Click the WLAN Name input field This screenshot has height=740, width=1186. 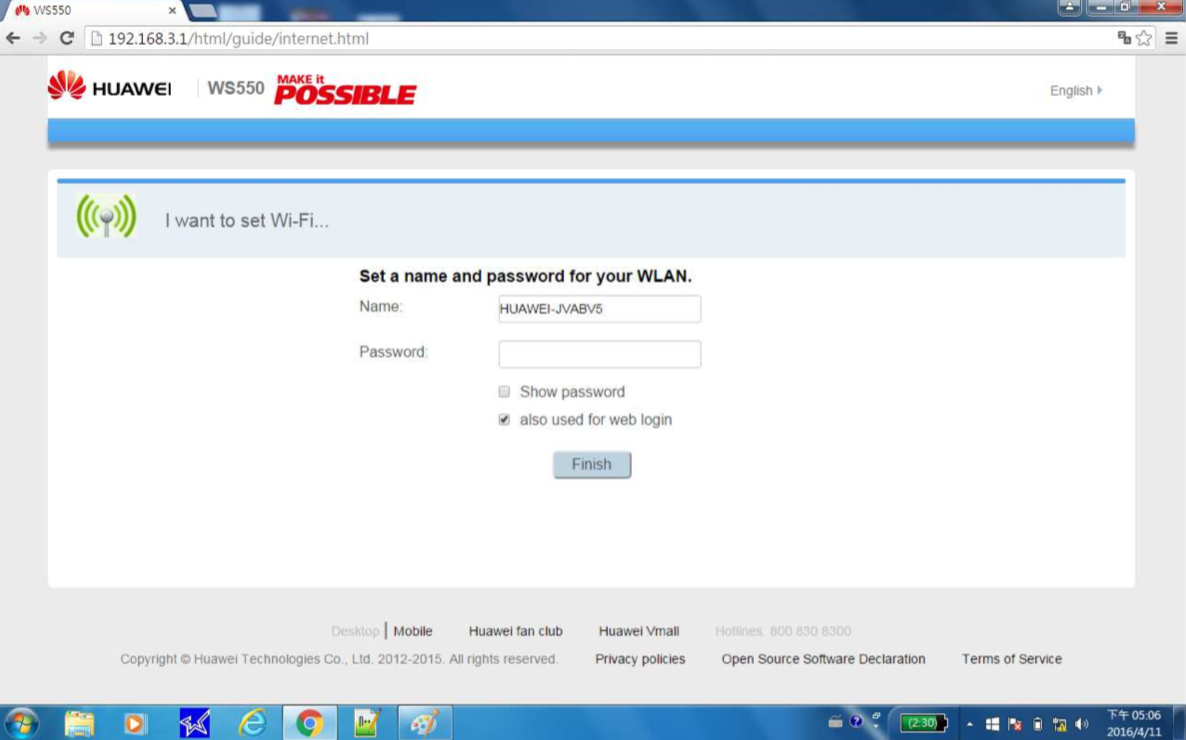pos(600,309)
